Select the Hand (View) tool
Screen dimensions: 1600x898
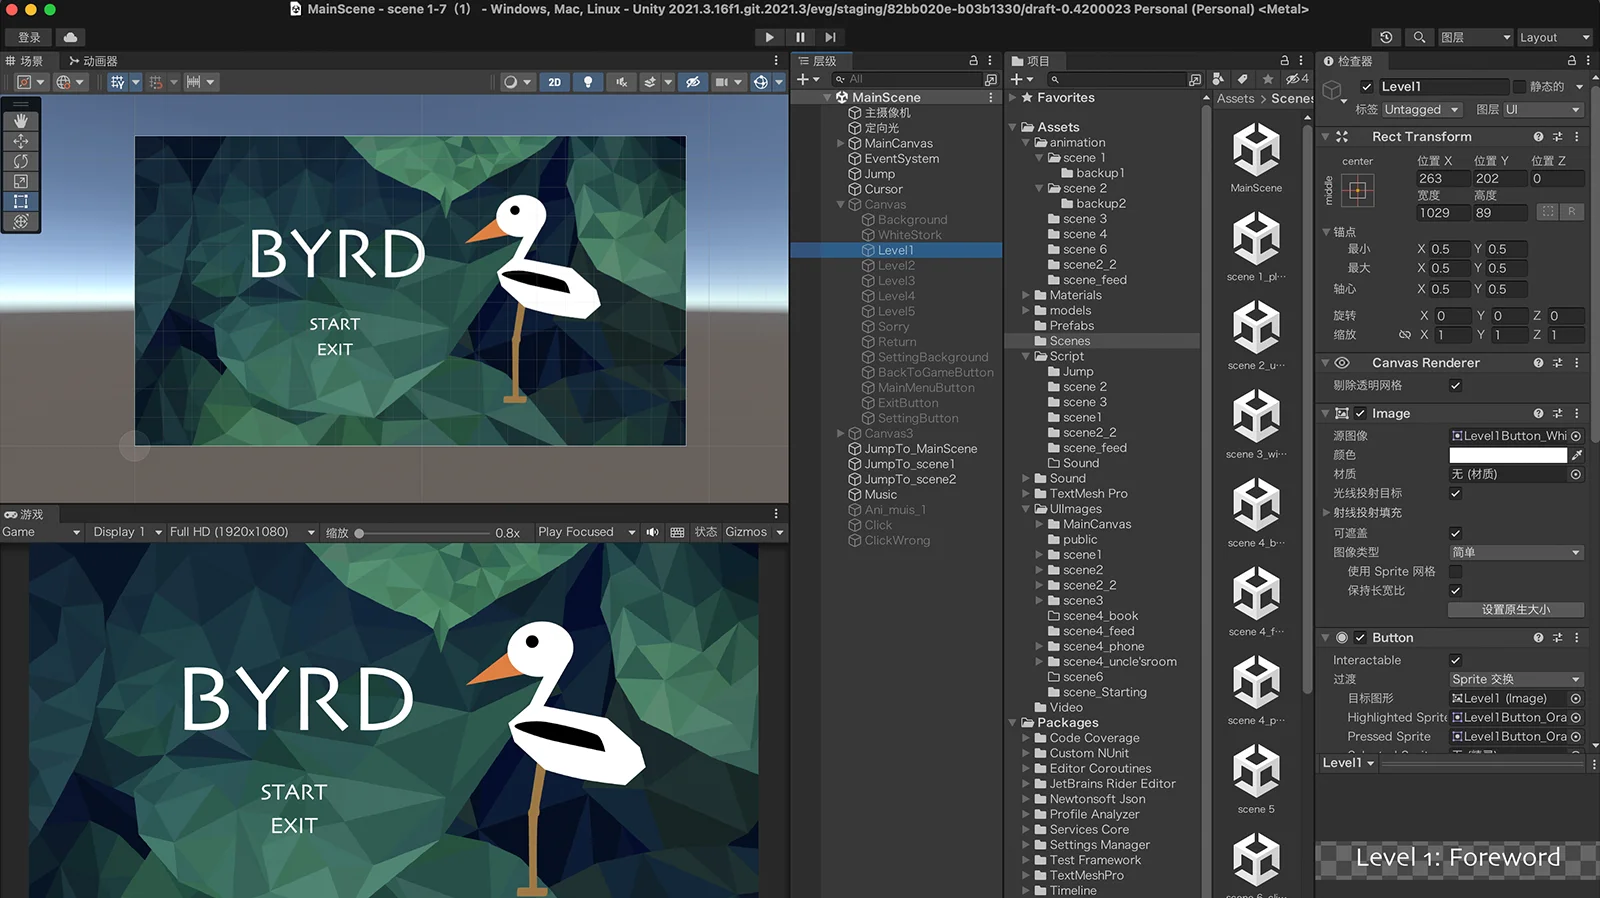point(21,121)
